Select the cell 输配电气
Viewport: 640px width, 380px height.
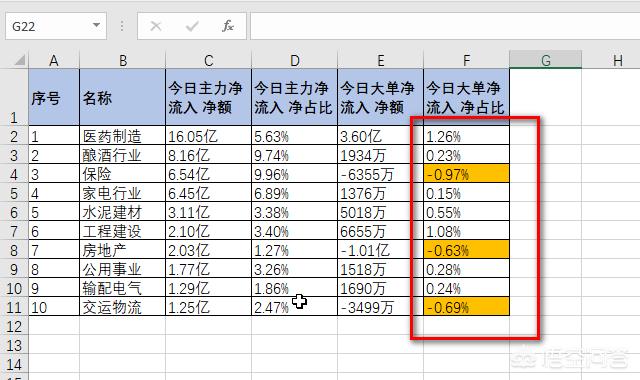pyautogui.click(x=122, y=288)
